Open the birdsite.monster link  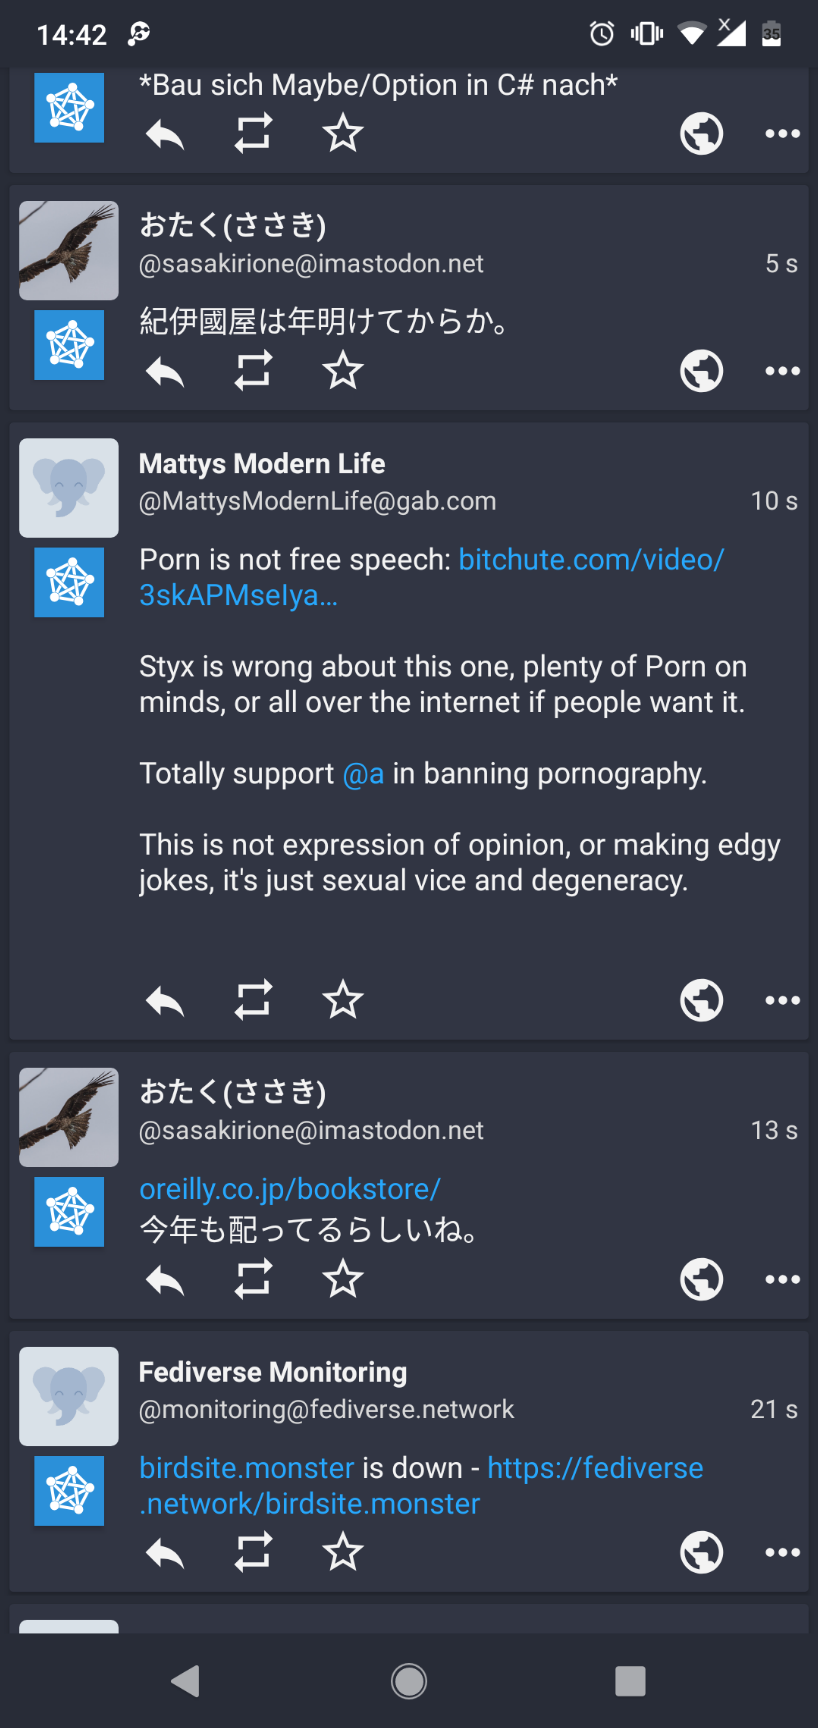[x=247, y=1468]
